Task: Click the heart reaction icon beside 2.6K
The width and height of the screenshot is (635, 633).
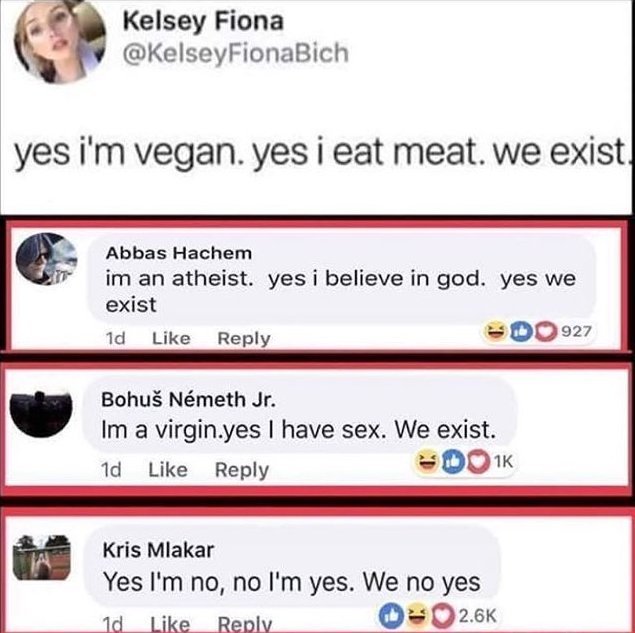Action: (x=445, y=612)
